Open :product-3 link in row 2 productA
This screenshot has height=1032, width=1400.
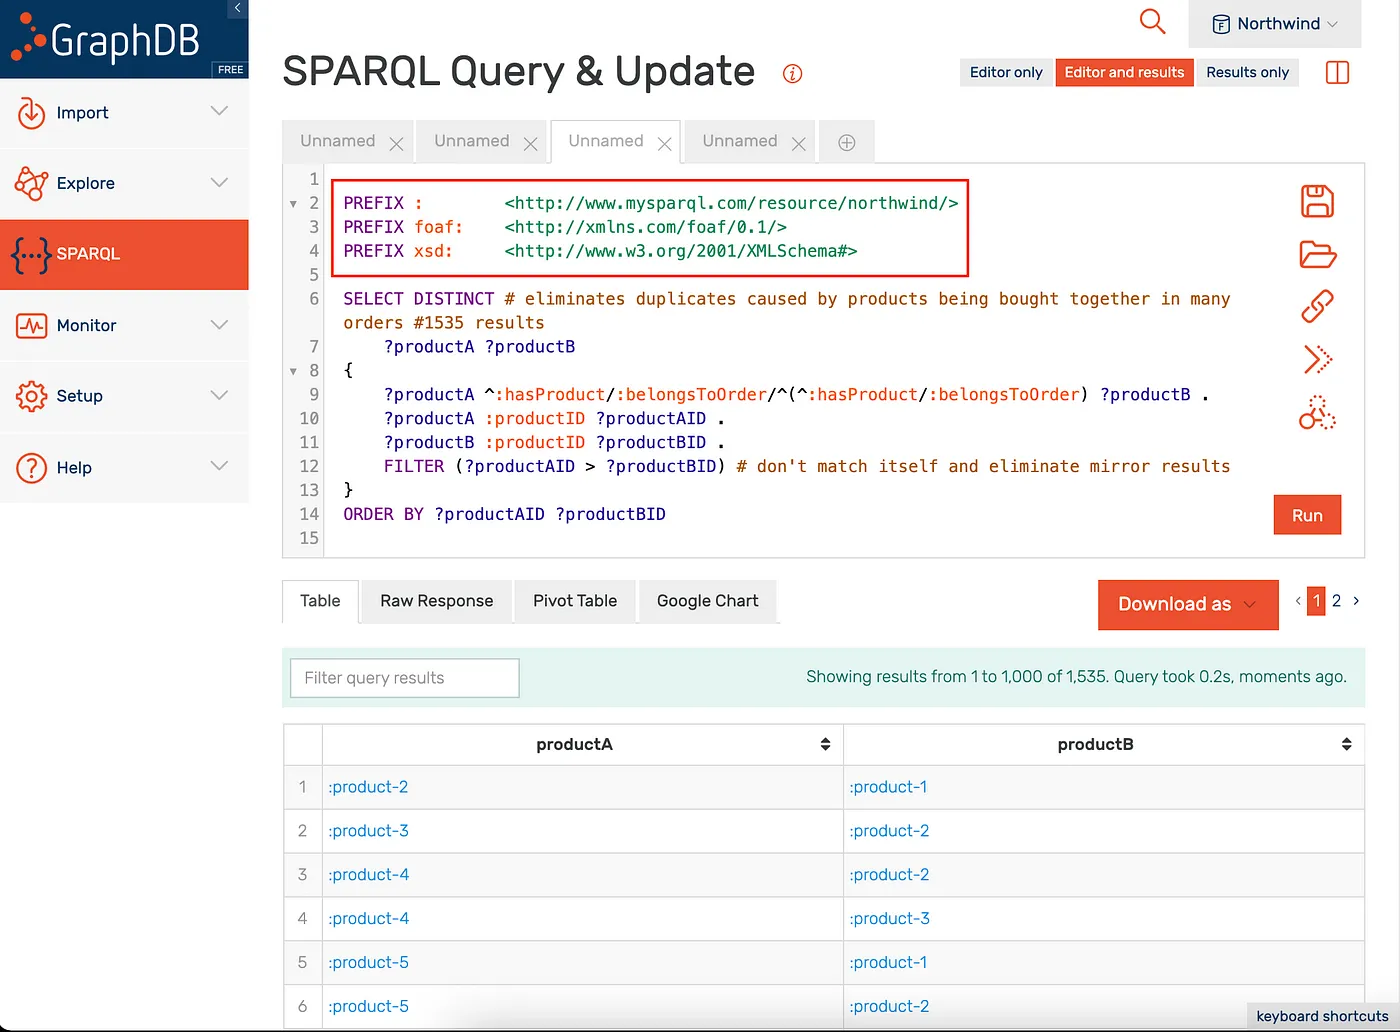coord(368,831)
